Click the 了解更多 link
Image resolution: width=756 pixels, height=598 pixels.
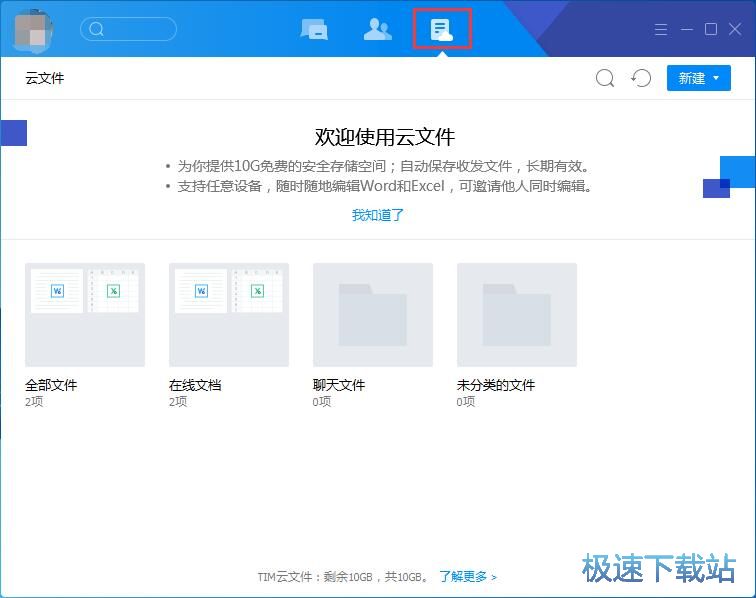467,577
